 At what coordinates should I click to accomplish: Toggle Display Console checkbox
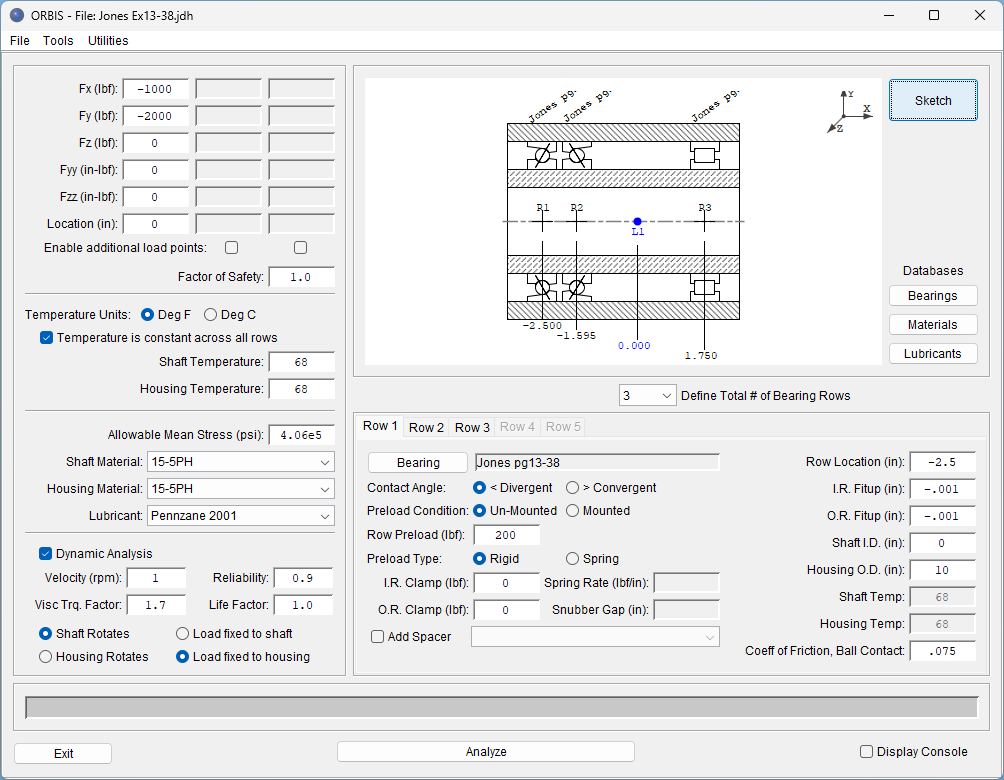tap(867, 752)
